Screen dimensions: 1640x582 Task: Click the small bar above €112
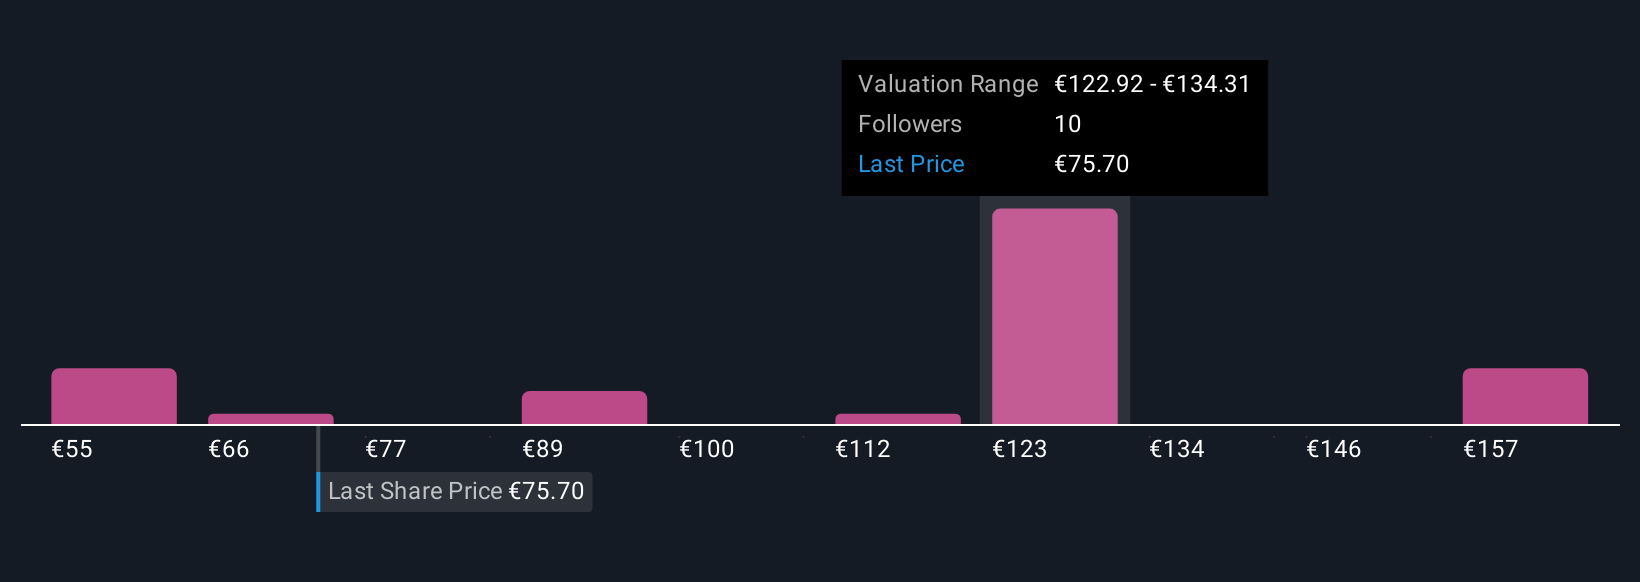[897, 419]
